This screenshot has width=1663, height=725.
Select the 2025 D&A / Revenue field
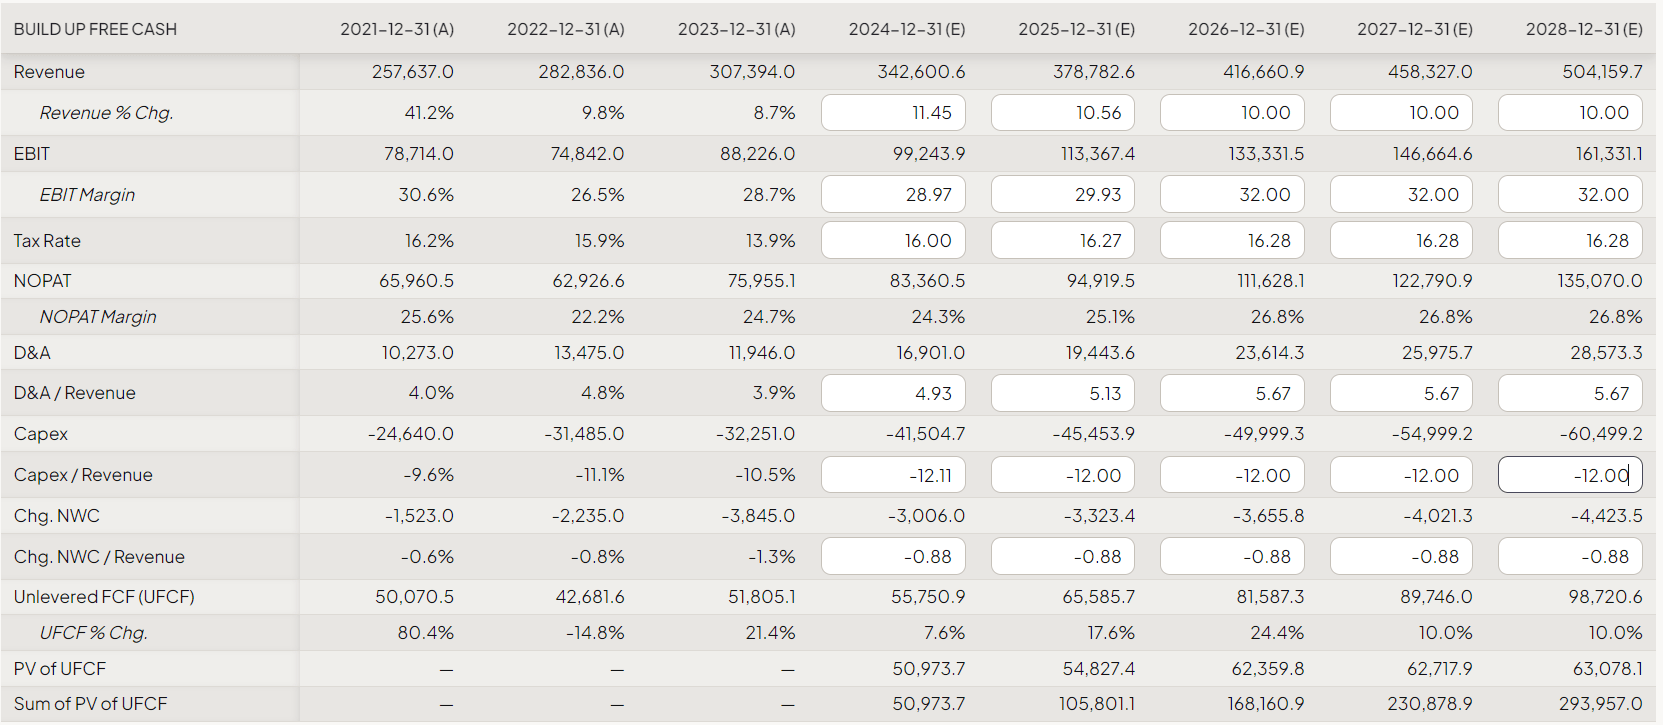(x=1062, y=393)
